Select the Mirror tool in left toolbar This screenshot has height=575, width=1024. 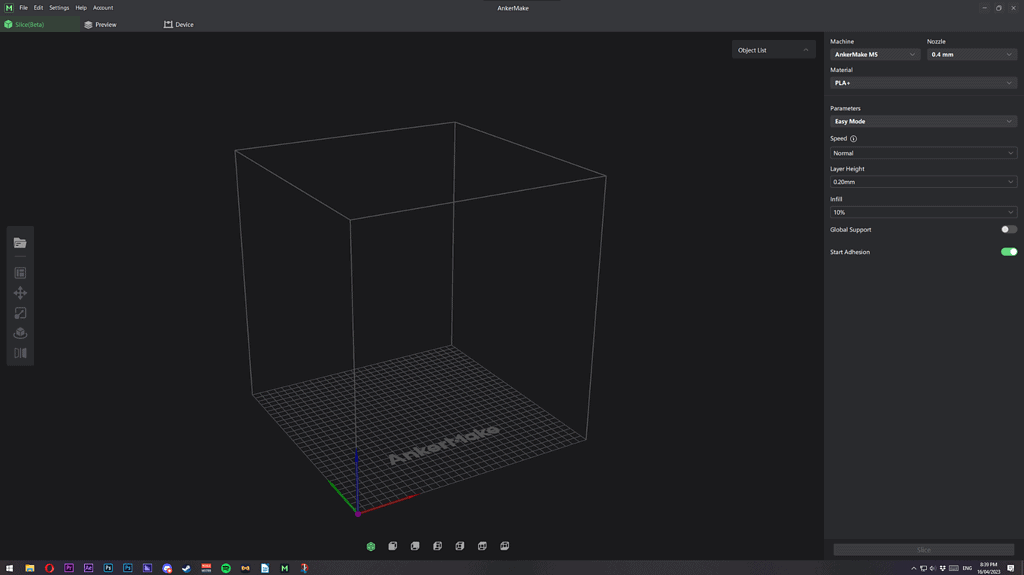pyautogui.click(x=20, y=353)
